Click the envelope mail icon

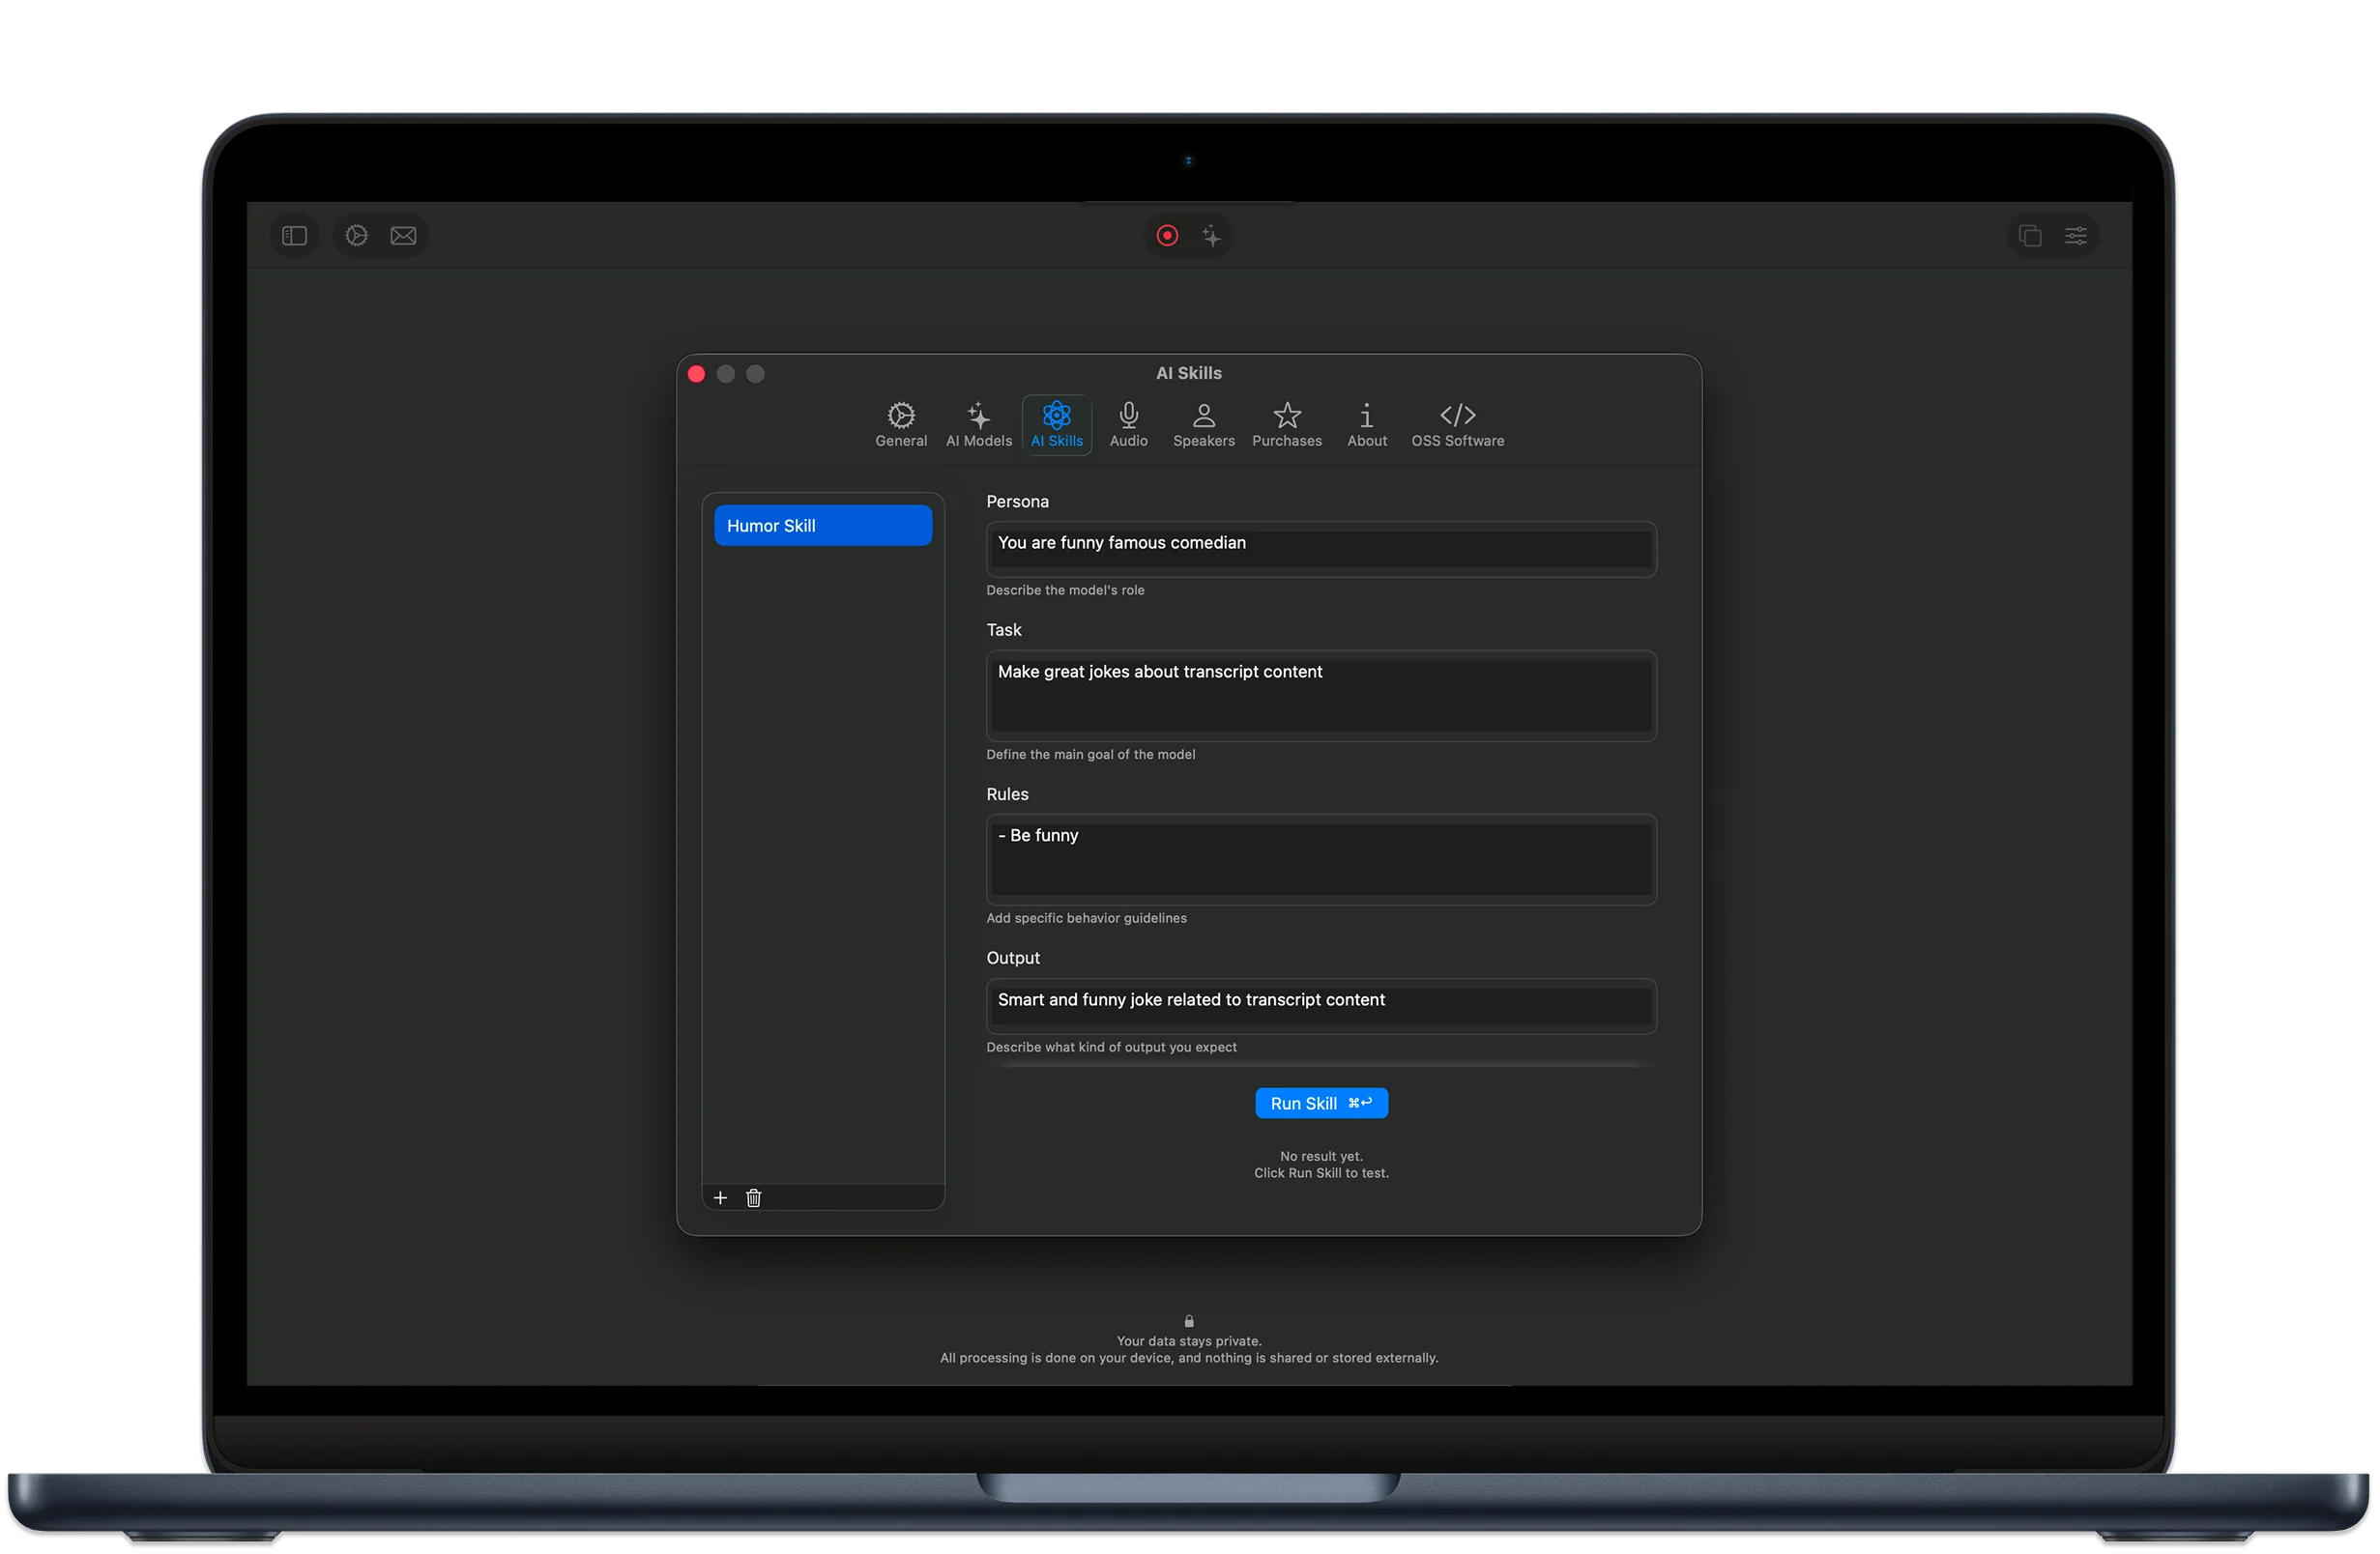click(x=404, y=236)
